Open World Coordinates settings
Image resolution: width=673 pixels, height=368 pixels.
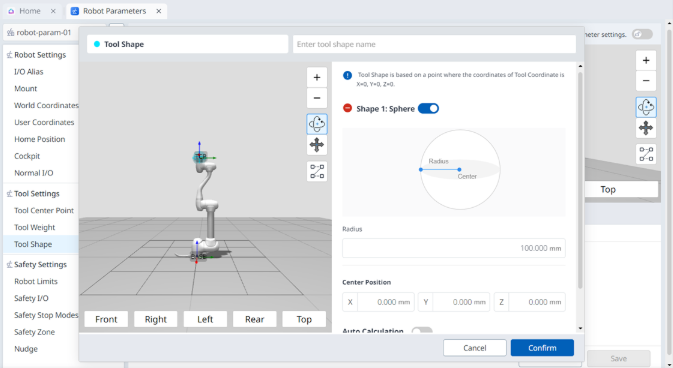pos(46,105)
